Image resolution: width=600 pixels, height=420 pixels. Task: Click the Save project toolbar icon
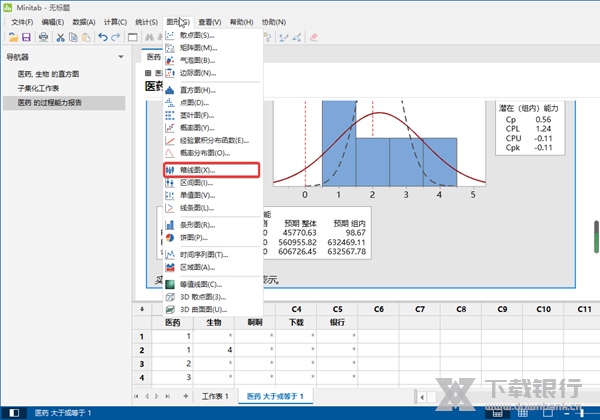pyautogui.click(x=27, y=37)
